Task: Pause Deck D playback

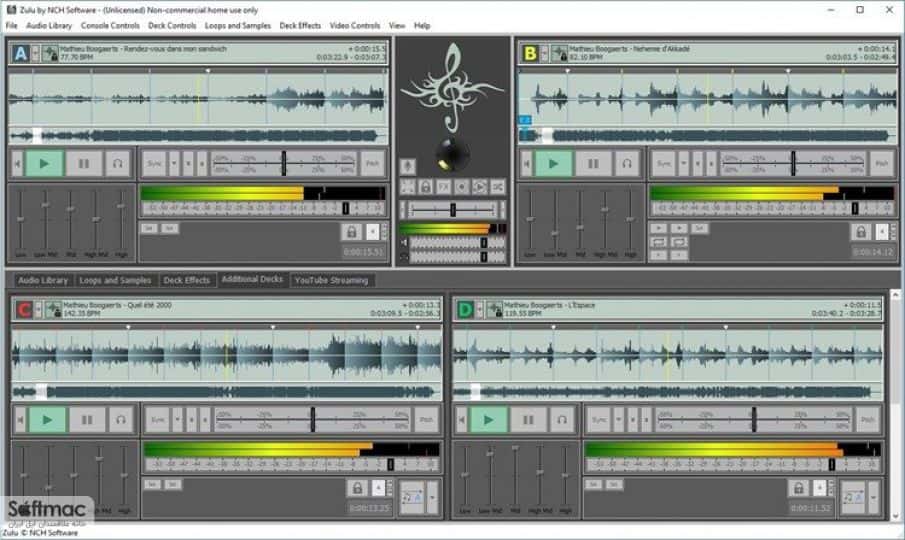Action: tap(528, 420)
